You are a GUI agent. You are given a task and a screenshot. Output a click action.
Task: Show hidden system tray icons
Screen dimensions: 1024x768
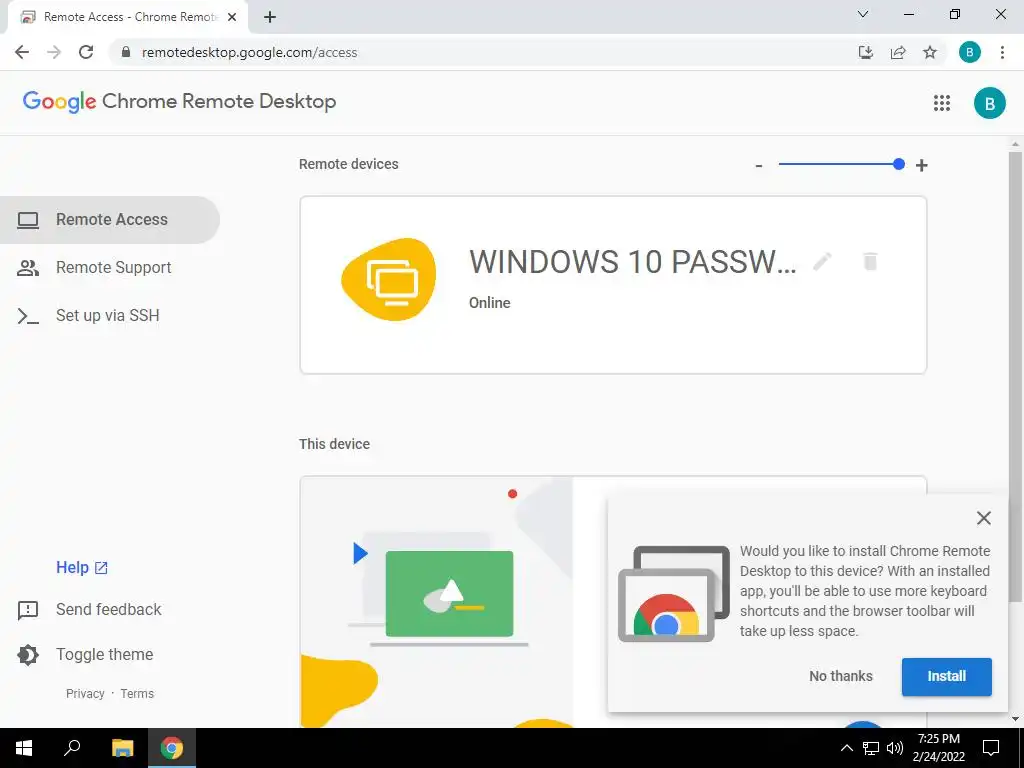846,748
